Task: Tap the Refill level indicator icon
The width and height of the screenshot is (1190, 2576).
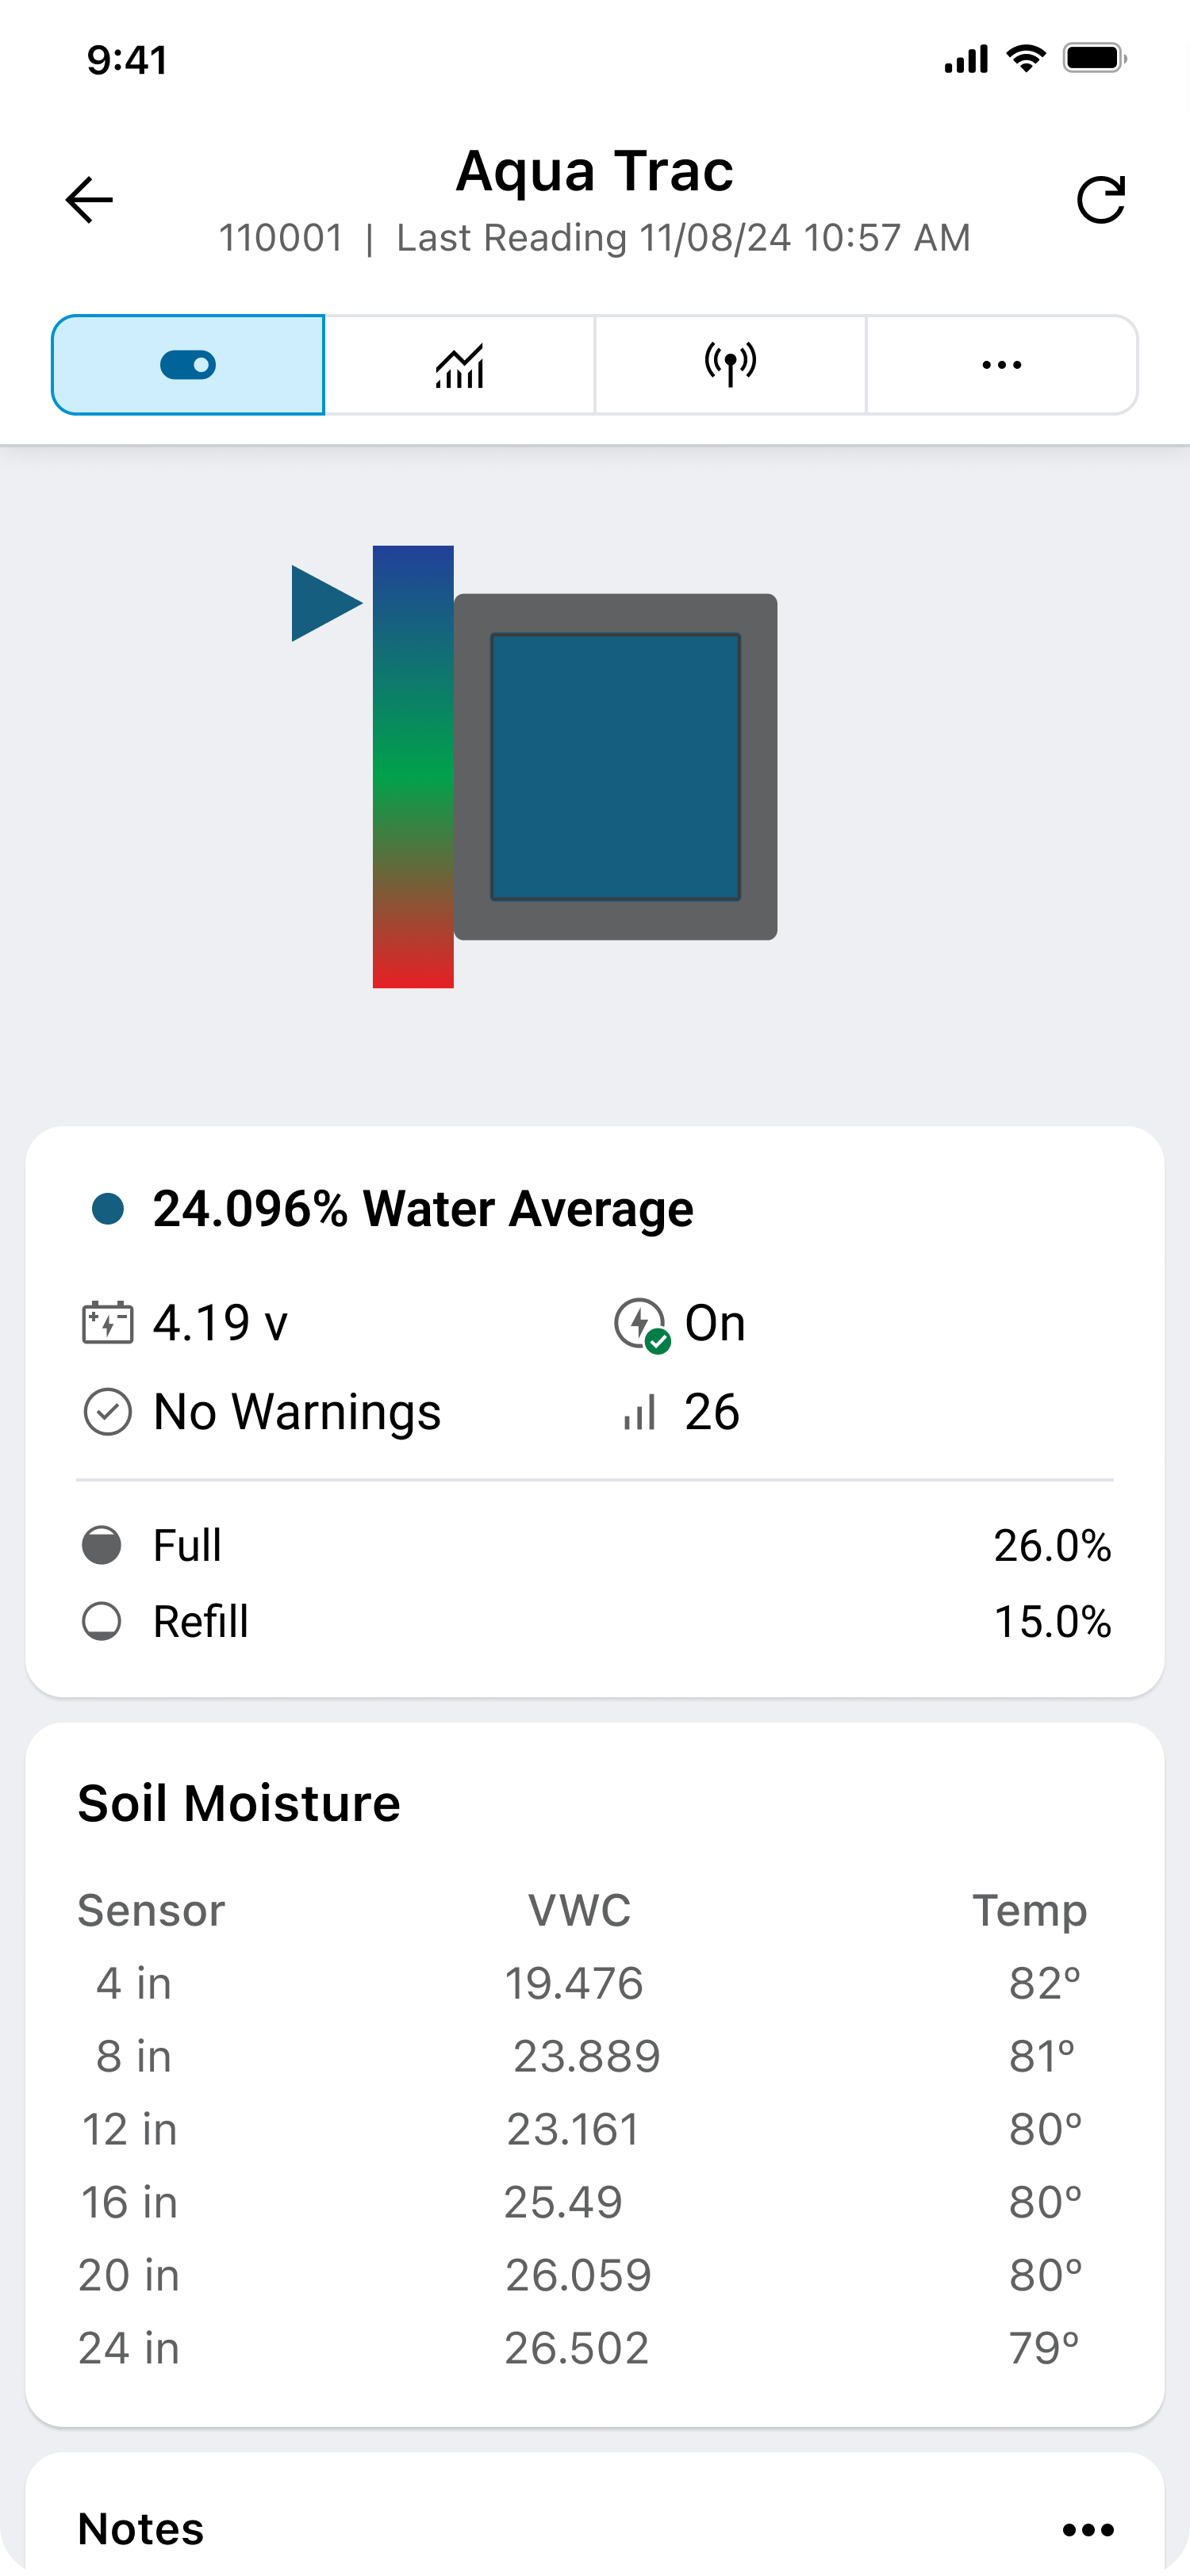Action: click(x=101, y=1621)
